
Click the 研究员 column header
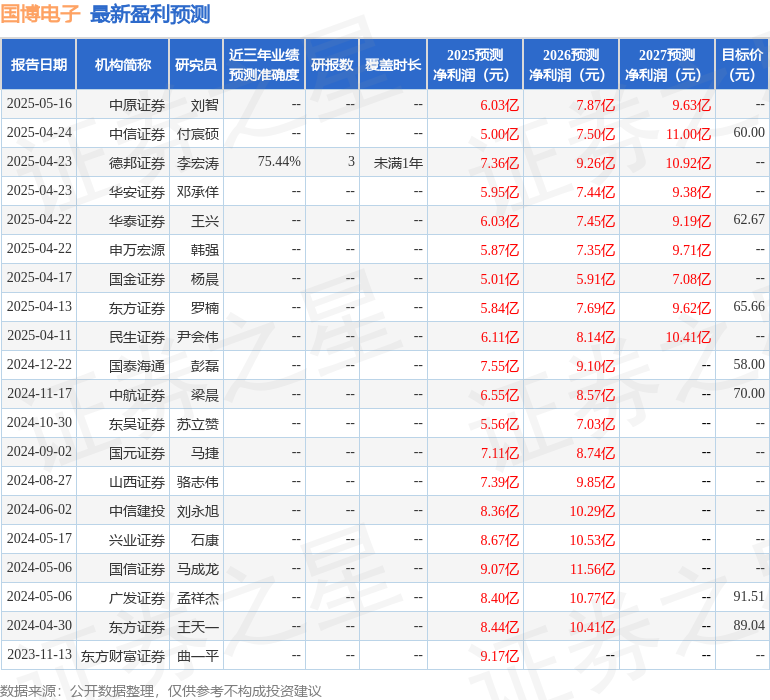coord(195,65)
